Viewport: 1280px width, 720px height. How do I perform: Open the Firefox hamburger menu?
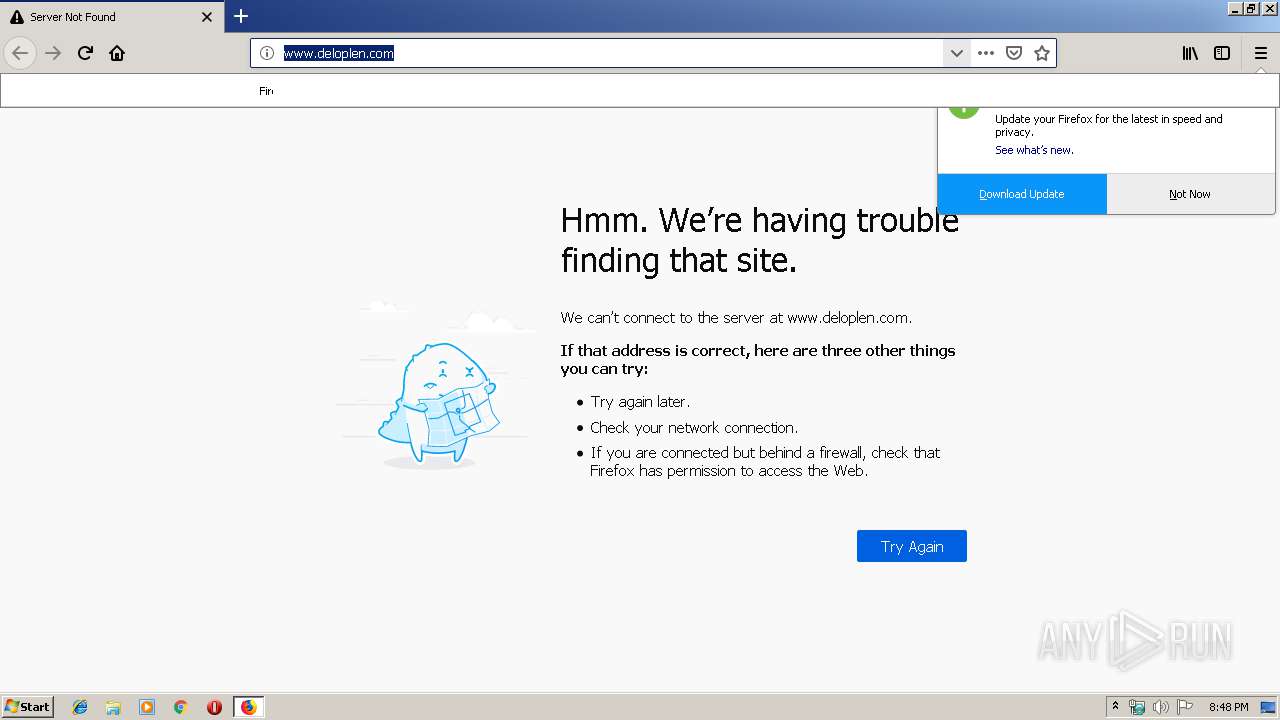(1261, 53)
